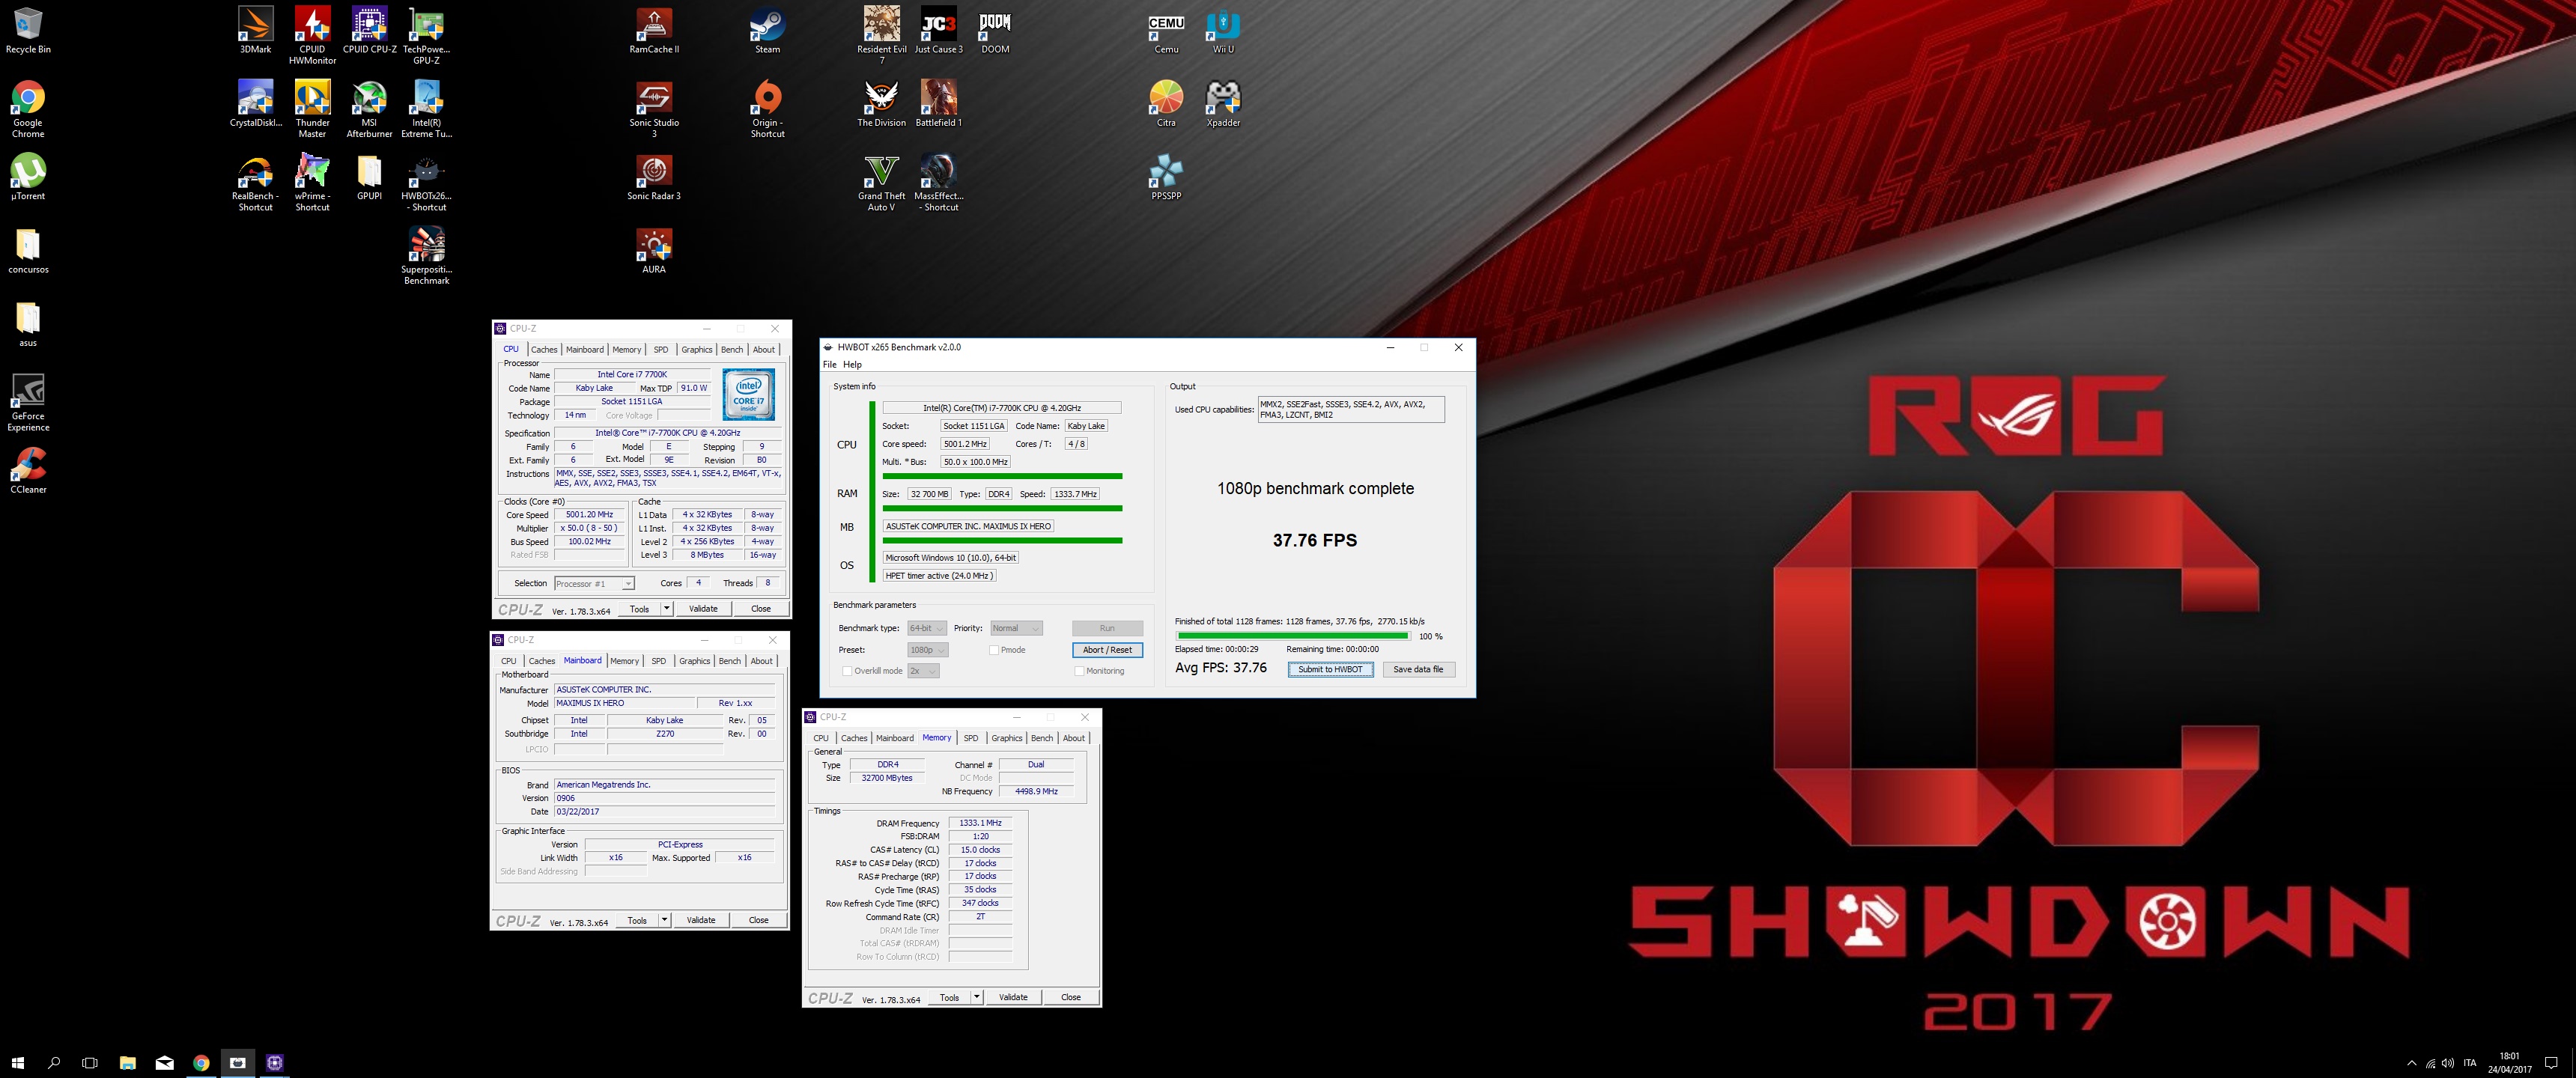Open File menu in HWBOT x265

point(829,365)
